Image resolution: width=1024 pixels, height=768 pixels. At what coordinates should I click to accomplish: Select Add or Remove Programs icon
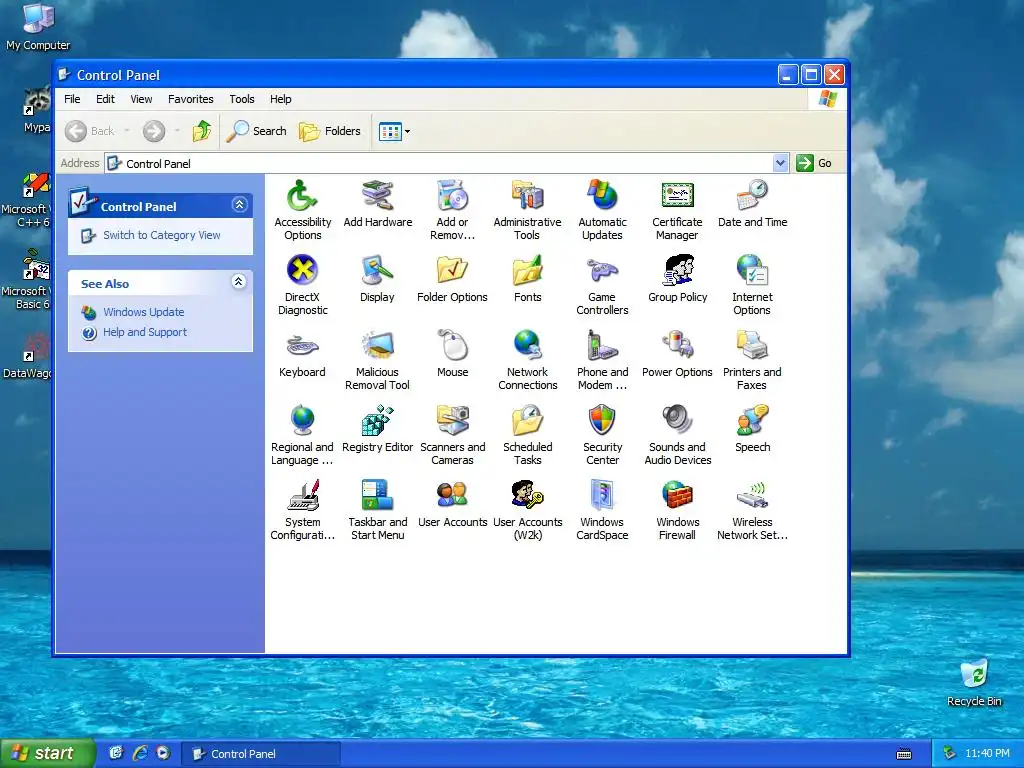click(x=453, y=195)
